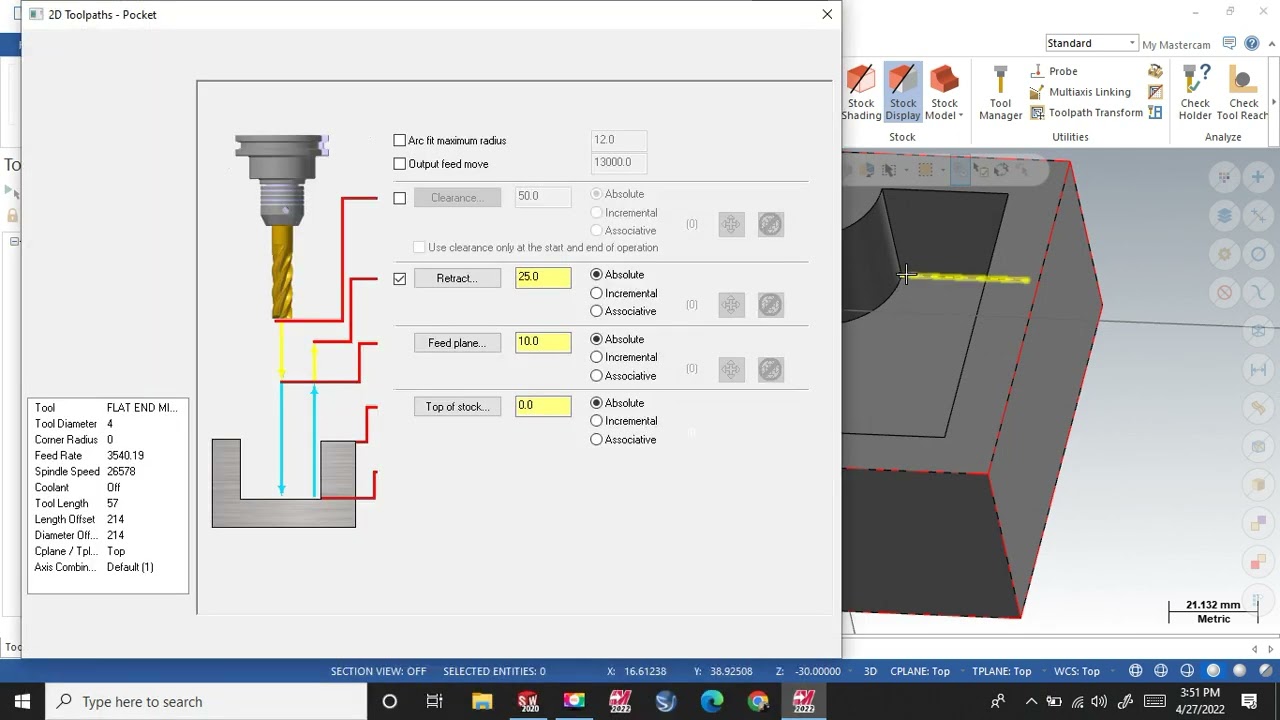Click the circle arc quick mask icon

pos(1258,254)
